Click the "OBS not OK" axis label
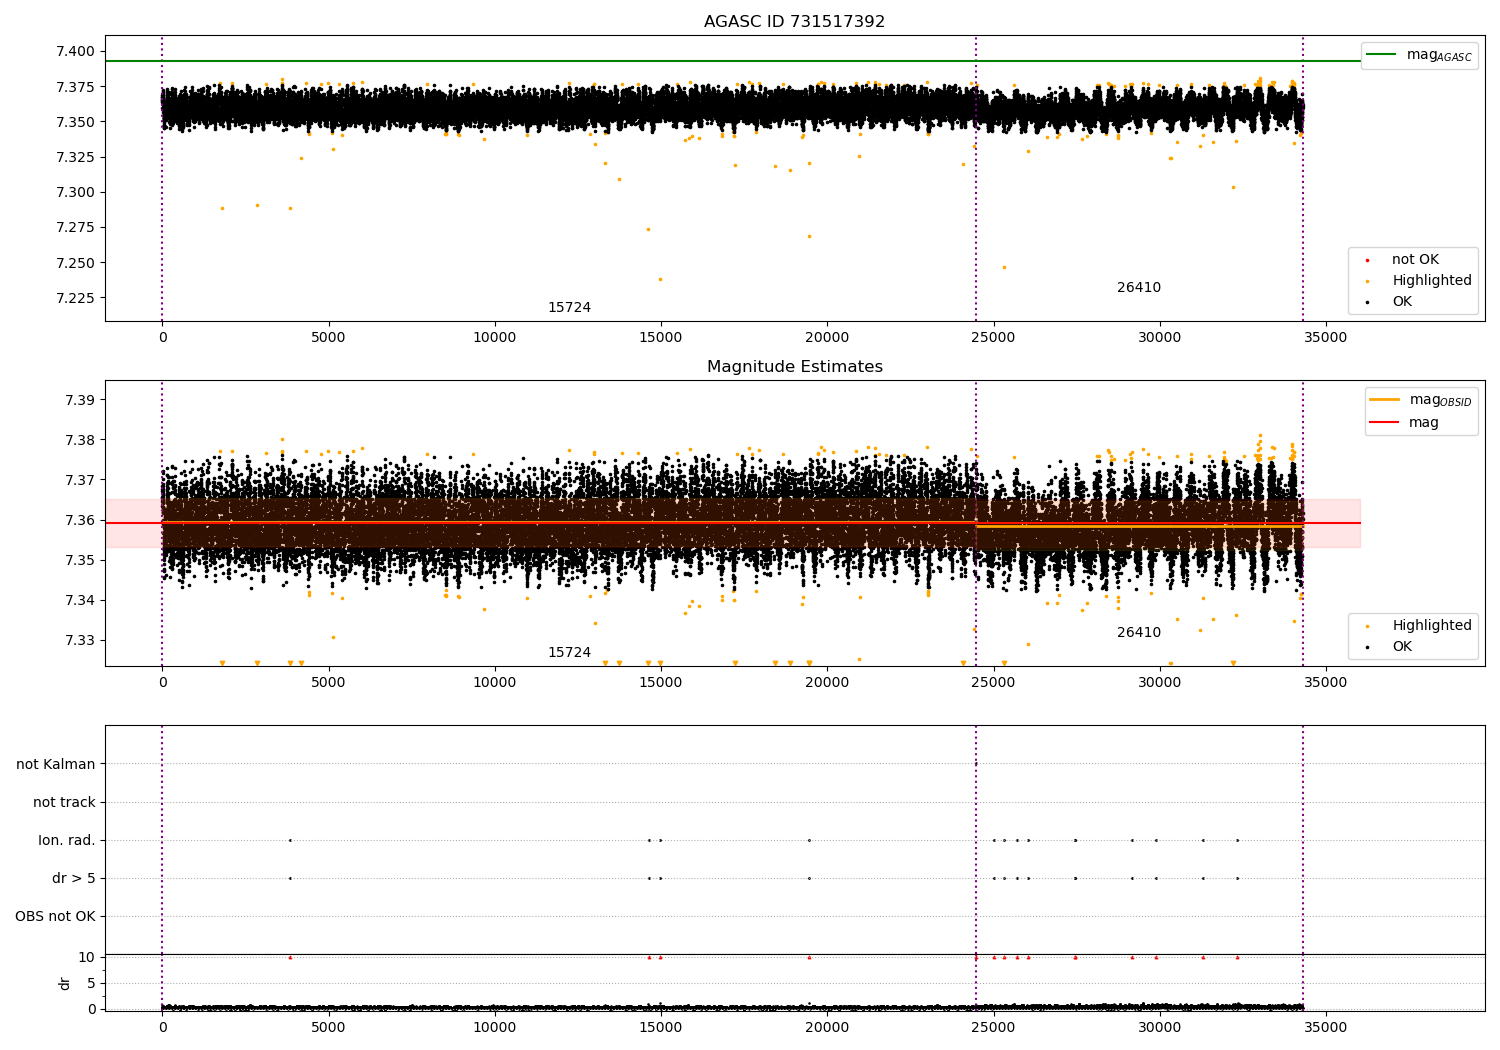The height and width of the screenshot is (1050, 1500). click(55, 916)
